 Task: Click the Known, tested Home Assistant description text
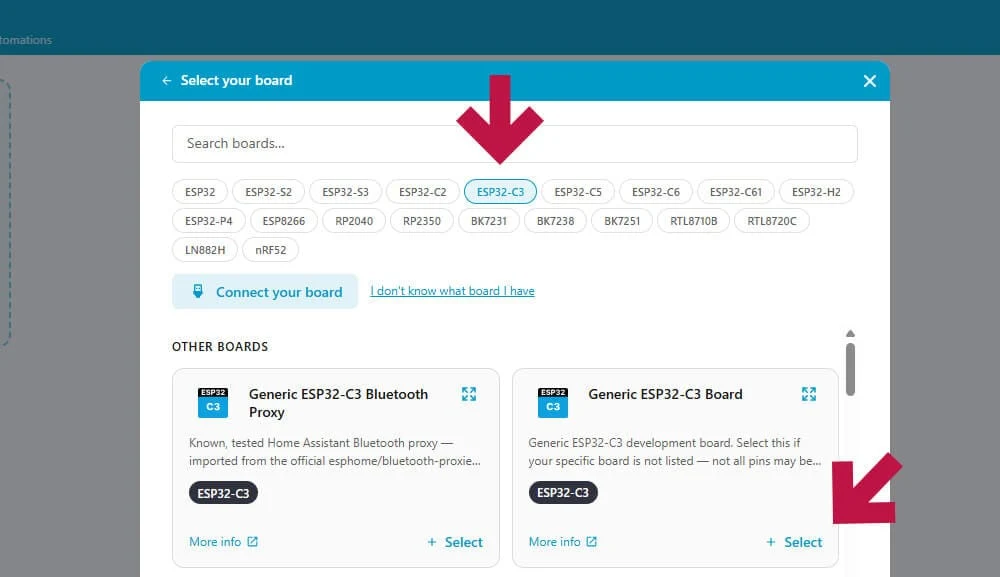click(335, 452)
